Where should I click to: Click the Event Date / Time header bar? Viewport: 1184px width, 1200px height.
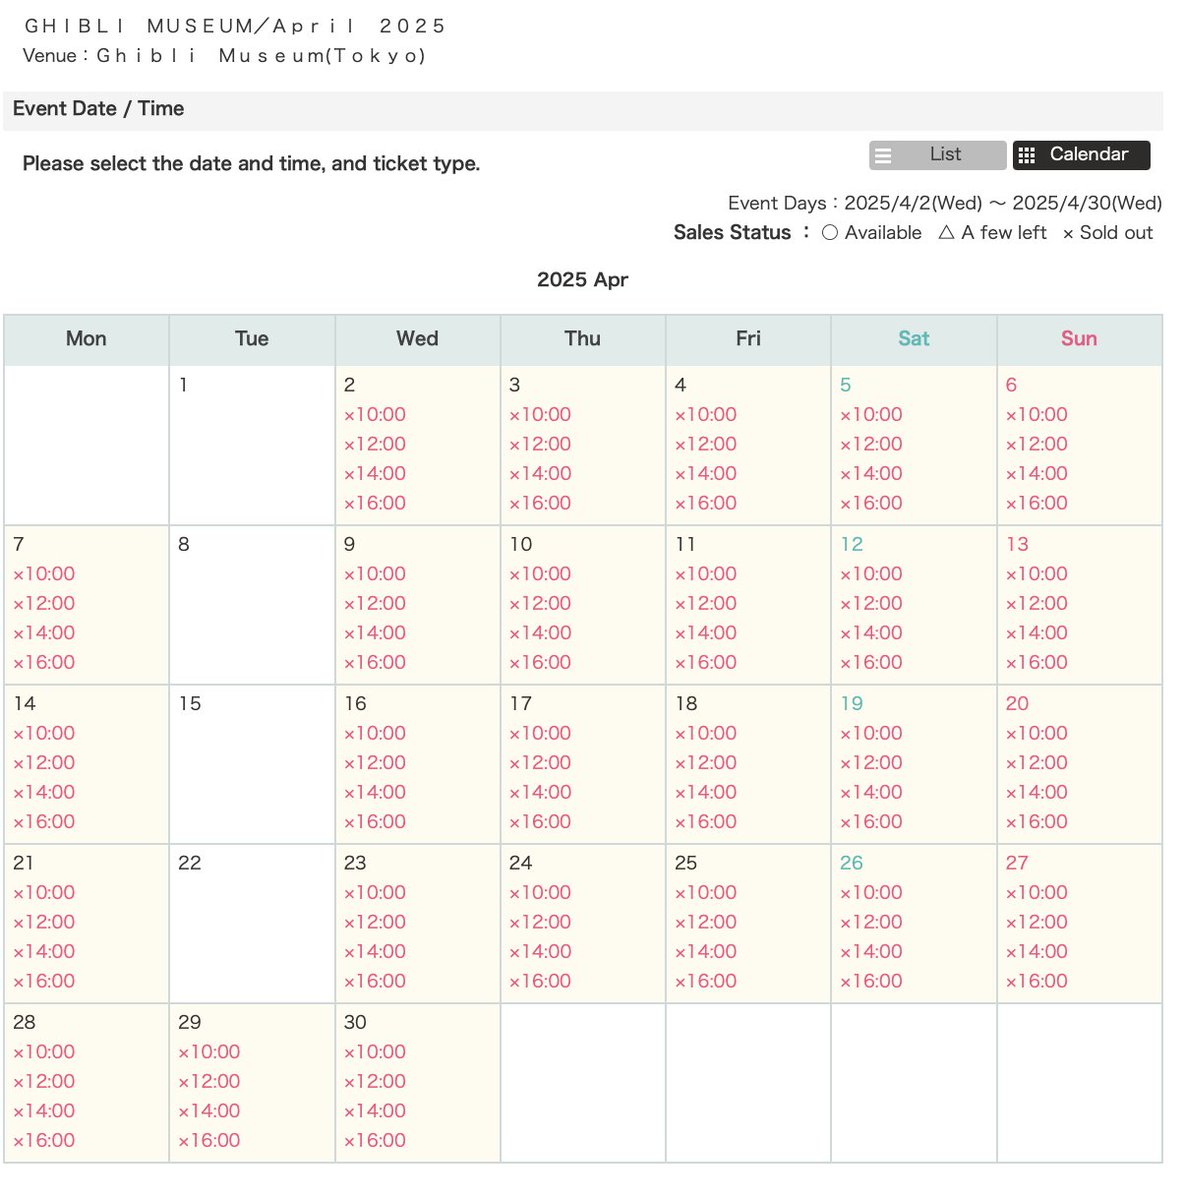point(97,108)
